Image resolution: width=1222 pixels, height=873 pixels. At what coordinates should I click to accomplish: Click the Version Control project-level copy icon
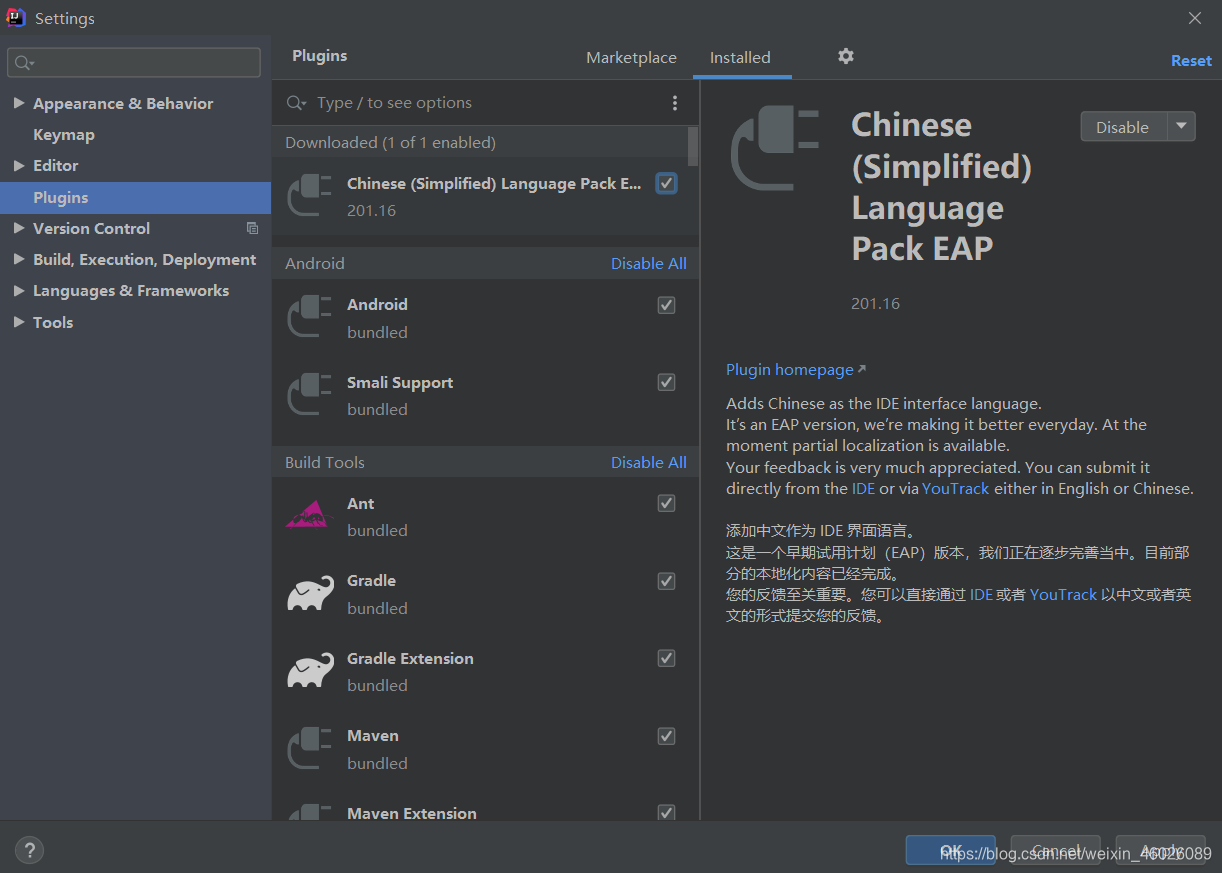pos(252,228)
